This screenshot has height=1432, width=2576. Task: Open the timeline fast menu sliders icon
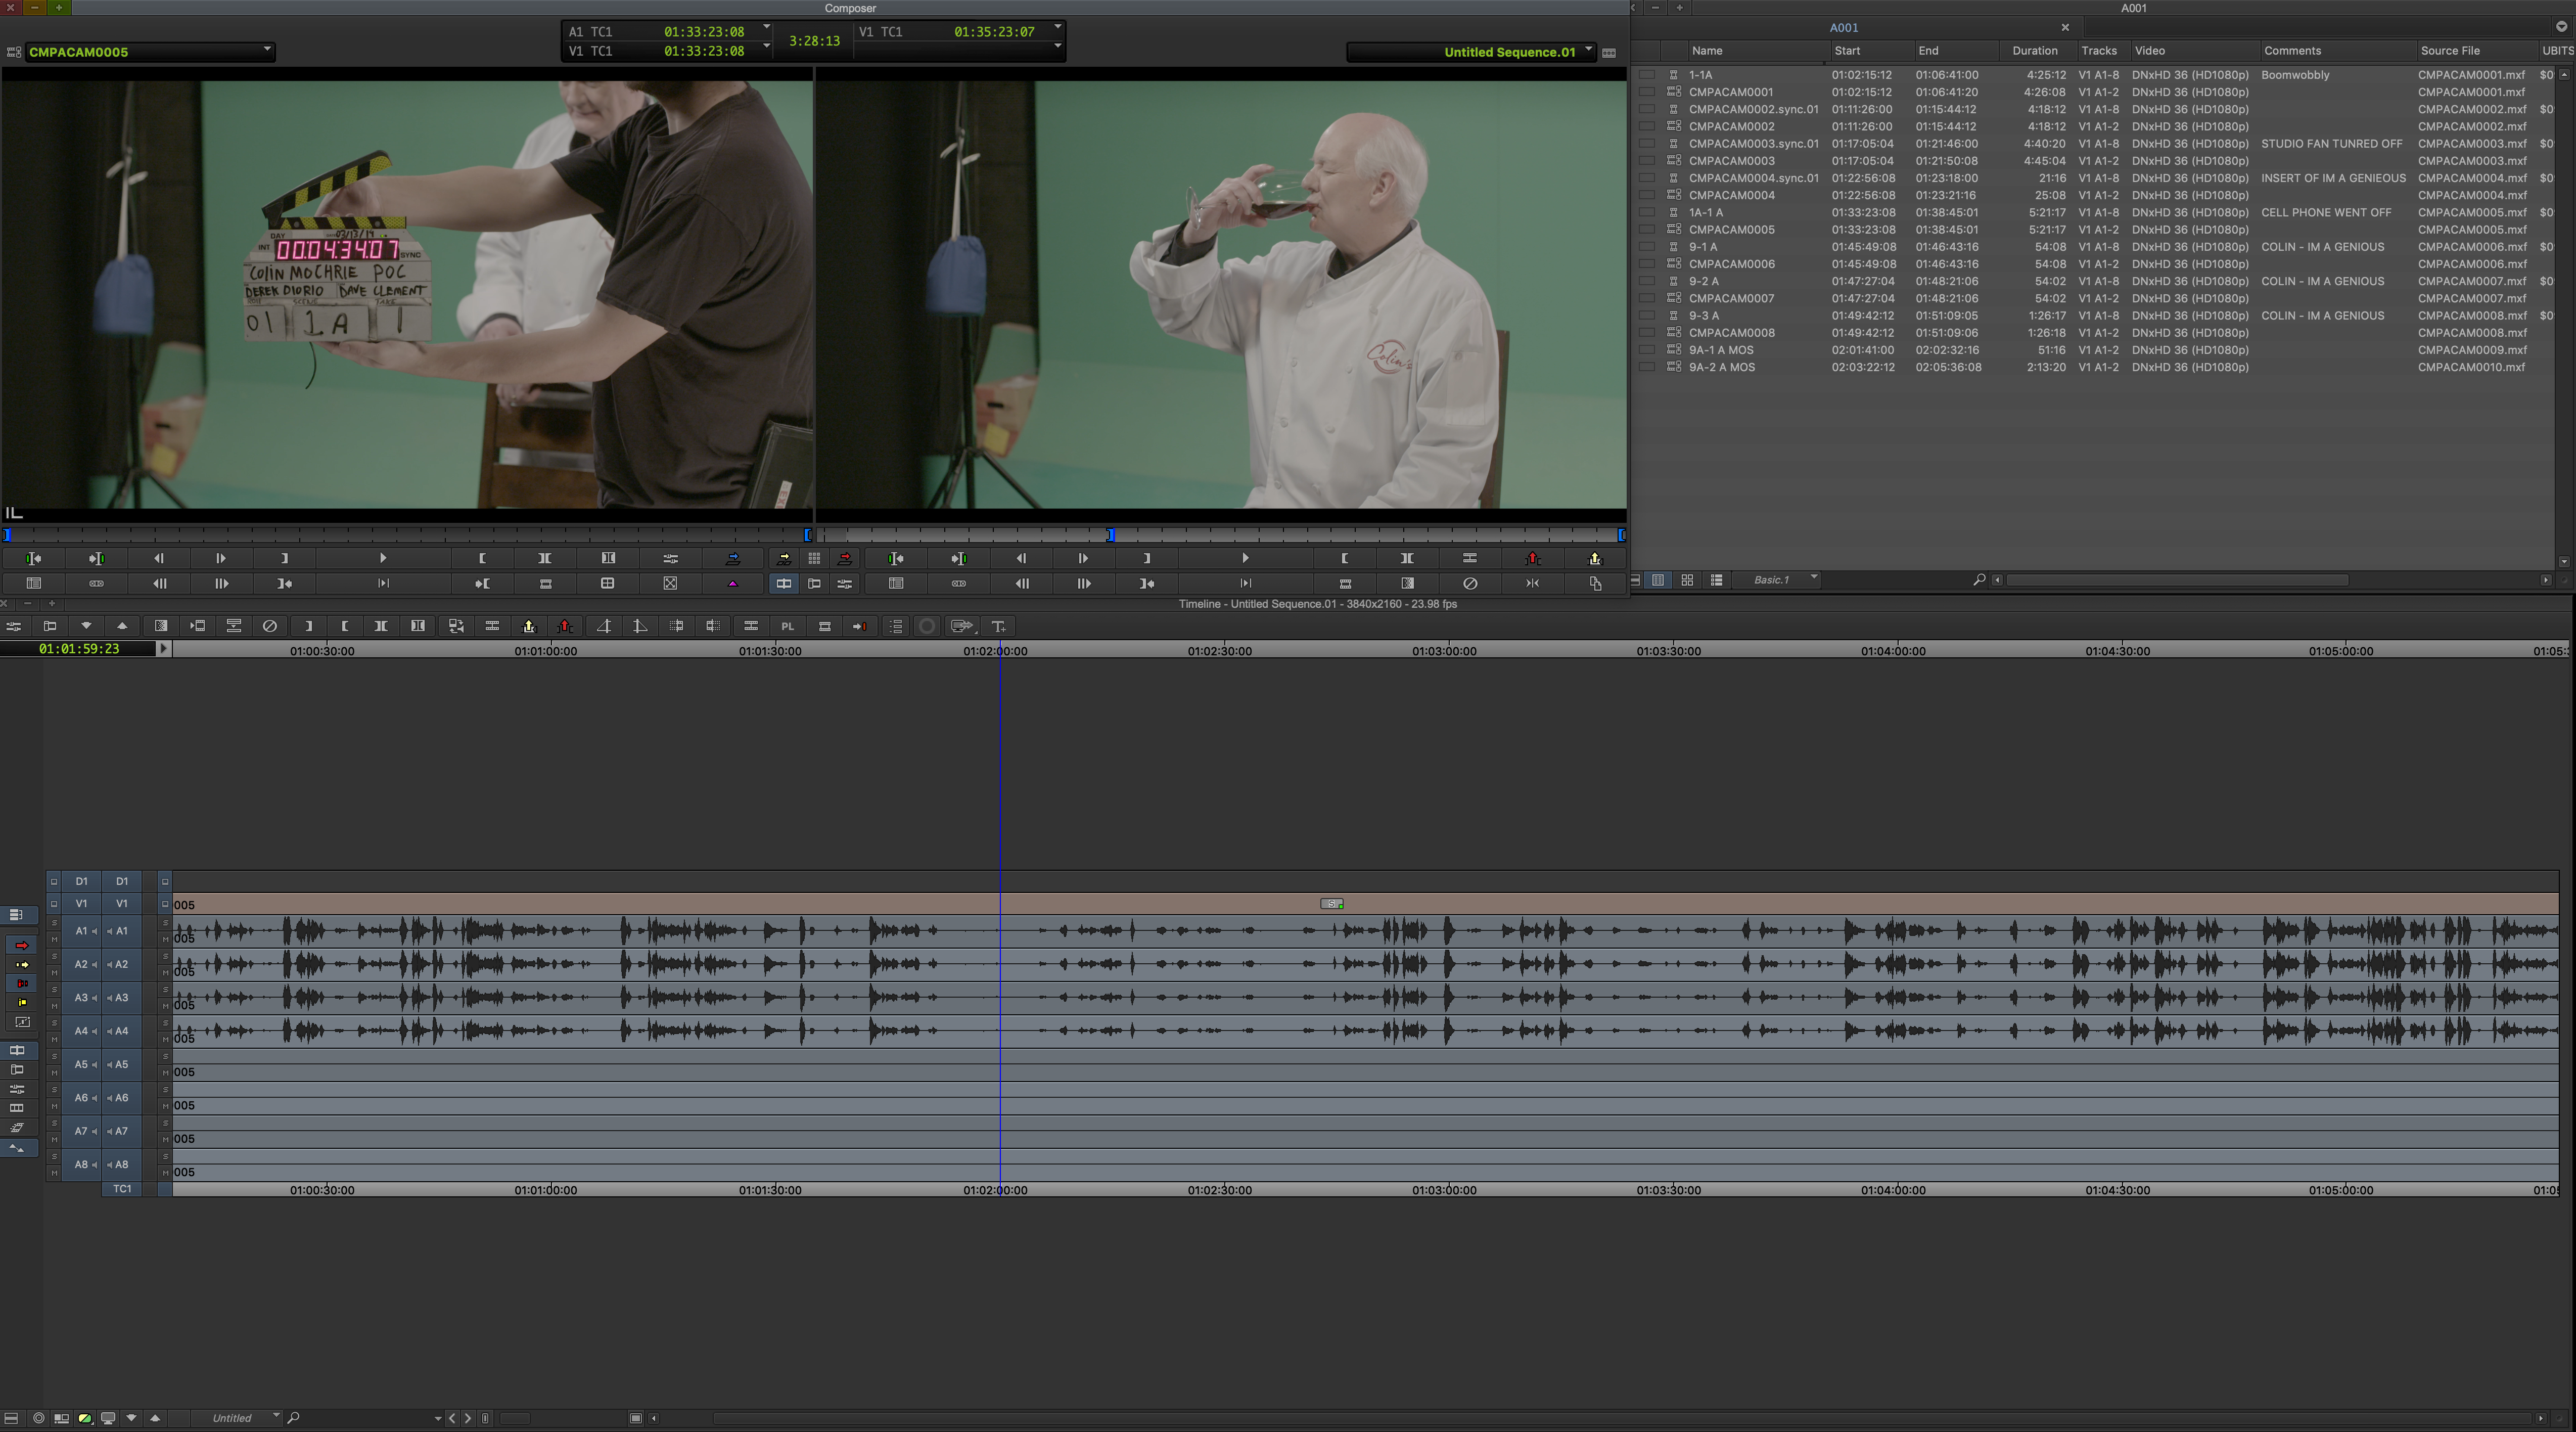click(x=14, y=626)
